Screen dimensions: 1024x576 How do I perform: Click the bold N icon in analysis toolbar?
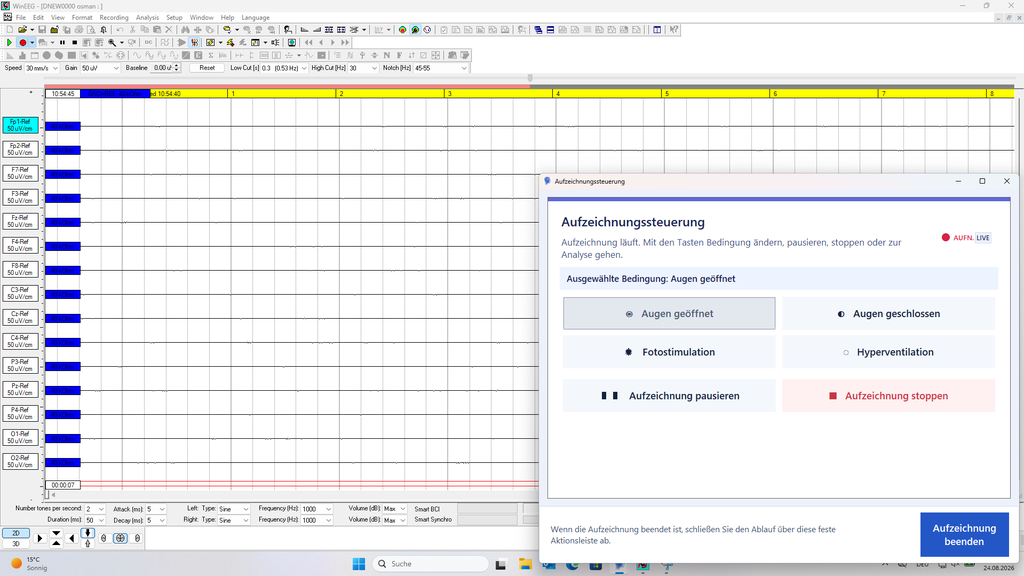(387, 56)
